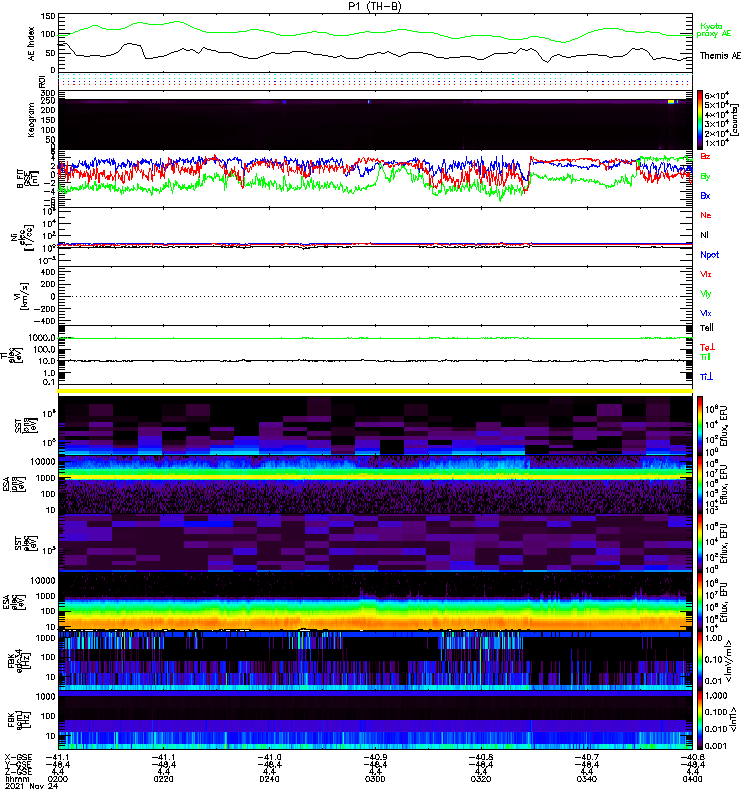The width and height of the screenshot is (750, 800).
Task: Click the date label 2021 Nov 24
Action: click(x=31, y=786)
